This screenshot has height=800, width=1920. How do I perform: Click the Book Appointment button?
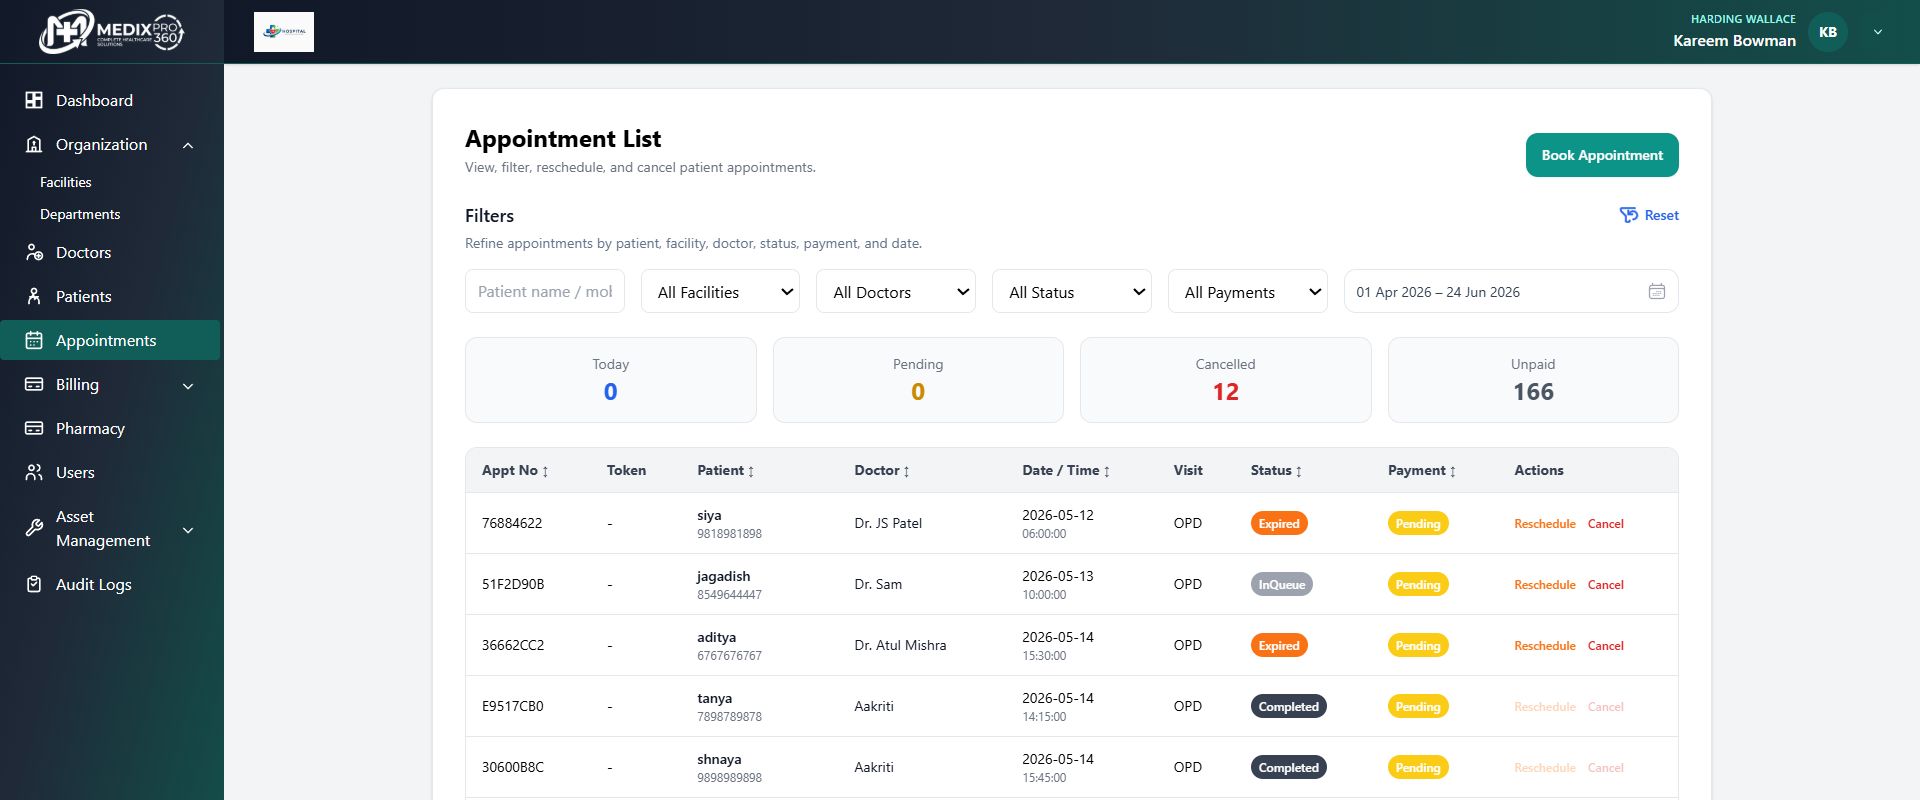click(x=1602, y=155)
